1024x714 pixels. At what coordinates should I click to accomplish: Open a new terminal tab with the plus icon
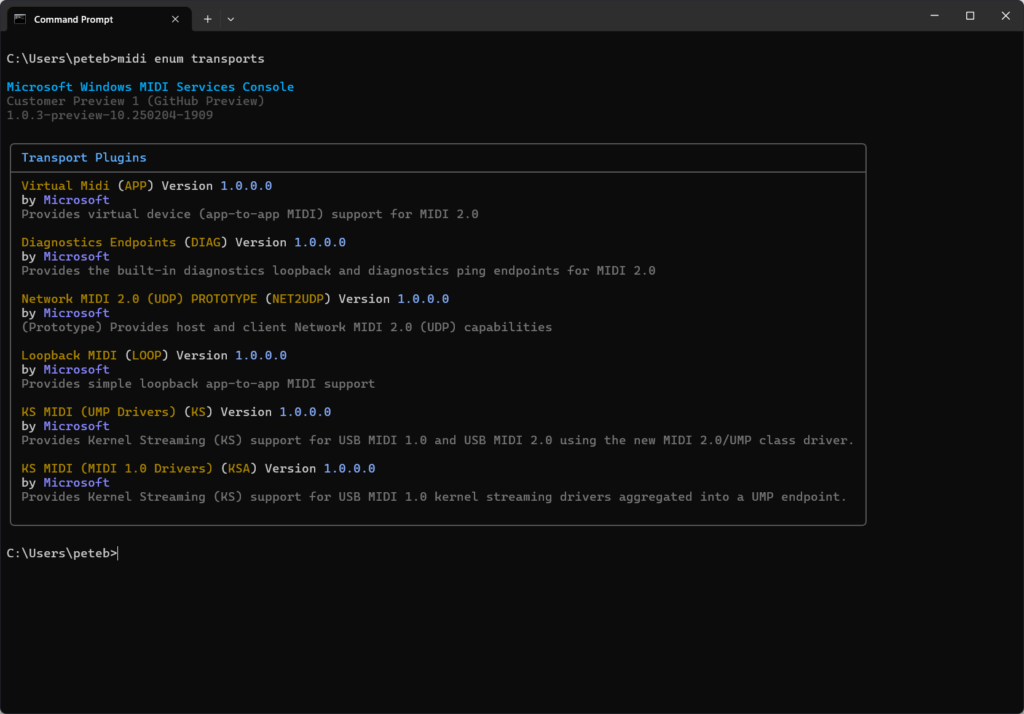(x=207, y=18)
